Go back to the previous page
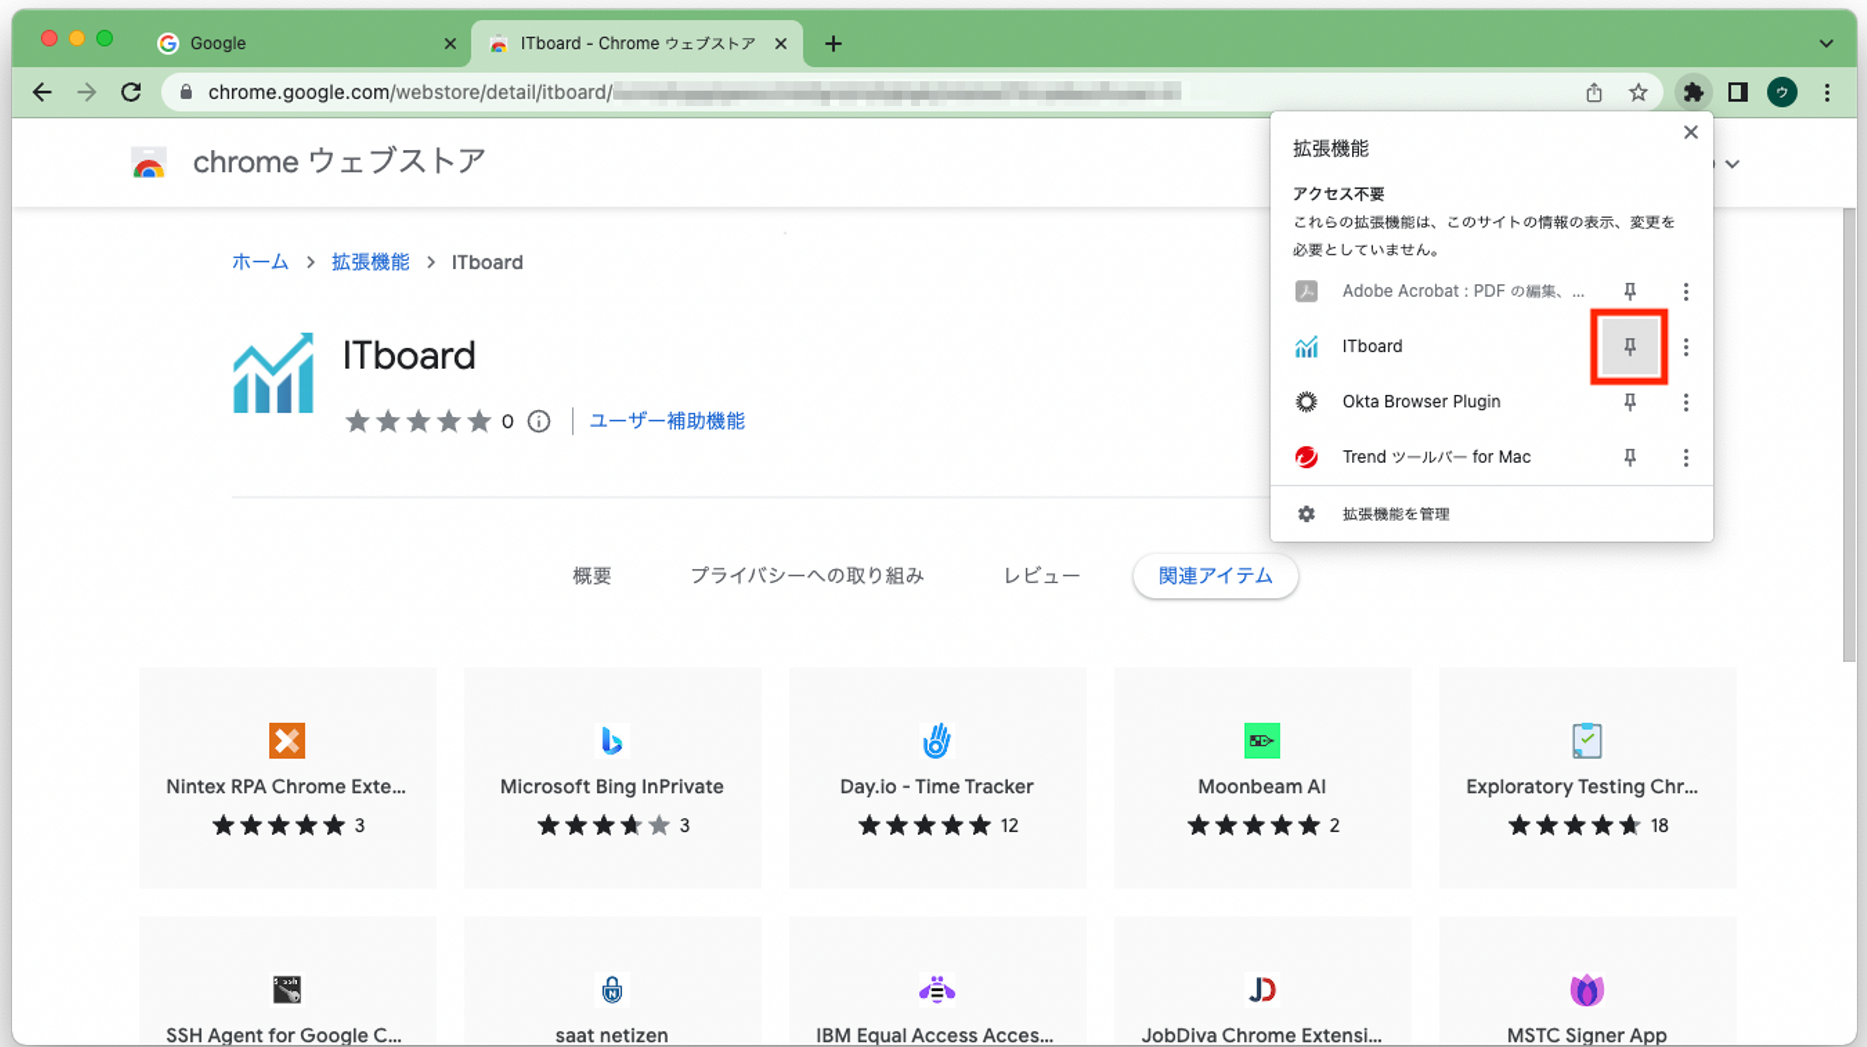This screenshot has width=1867, height=1047. [x=42, y=92]
